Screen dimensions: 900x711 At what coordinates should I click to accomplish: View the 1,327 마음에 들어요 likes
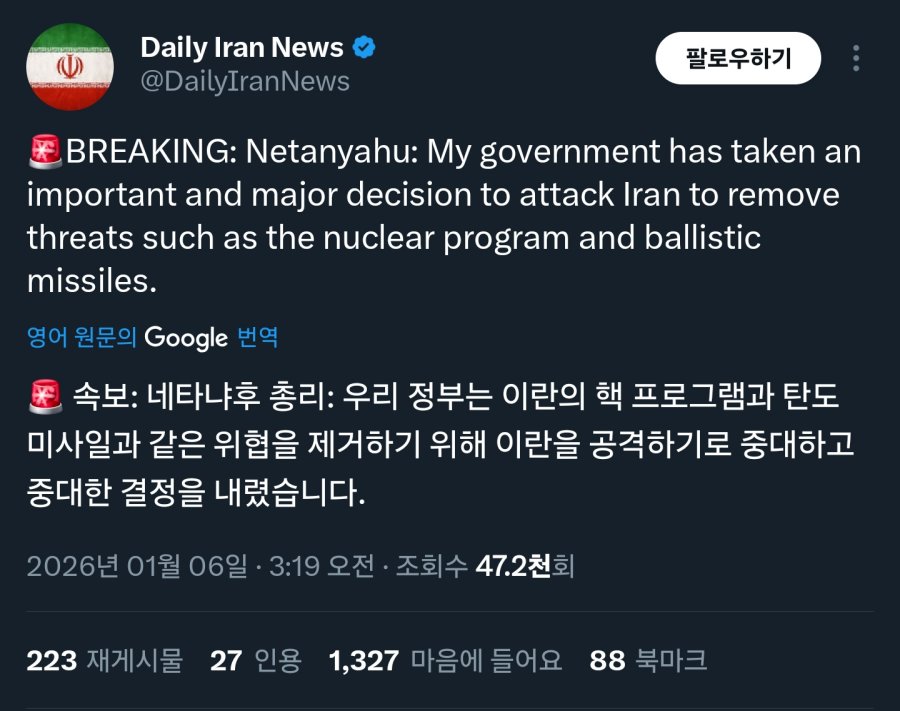(444, 660)
